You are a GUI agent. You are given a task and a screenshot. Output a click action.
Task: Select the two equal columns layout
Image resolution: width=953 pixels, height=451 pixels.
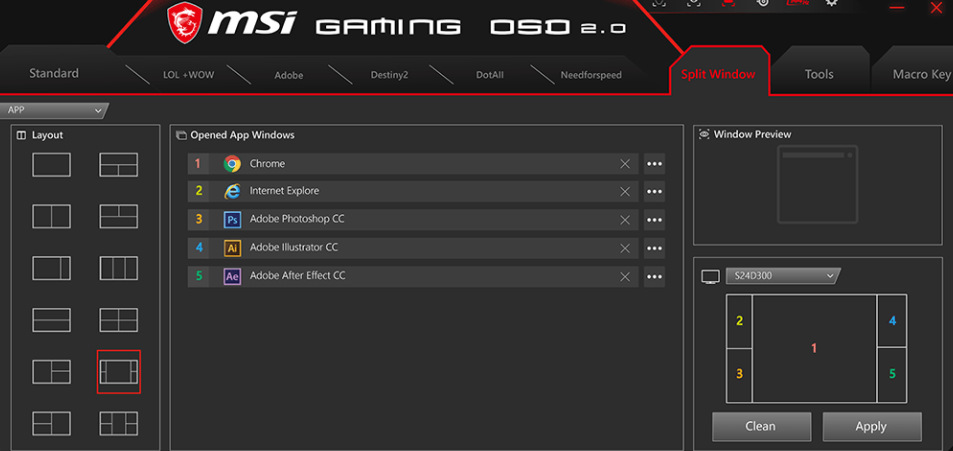(51, 216)
